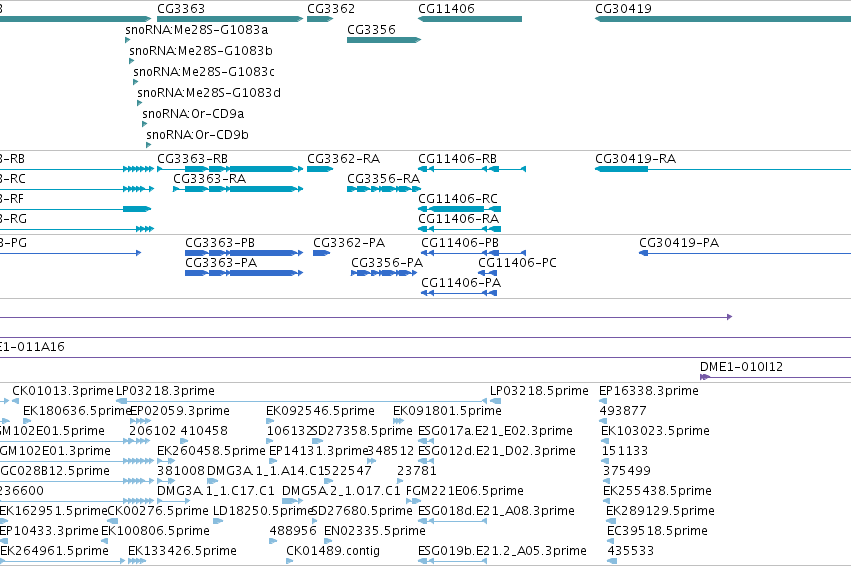Click feature DMG5A.2_1.O17.C1
The width and height of the screenshot is (851, 566).
coord(341,491)
